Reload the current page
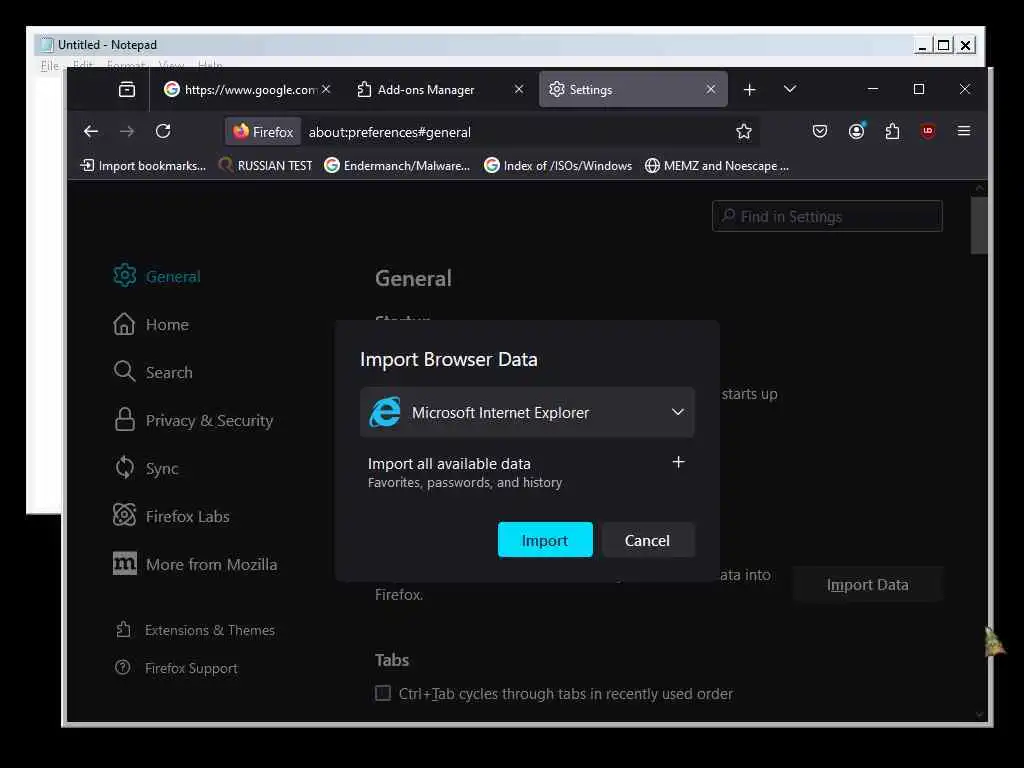The image size is (1024, 768). (163, 131)
